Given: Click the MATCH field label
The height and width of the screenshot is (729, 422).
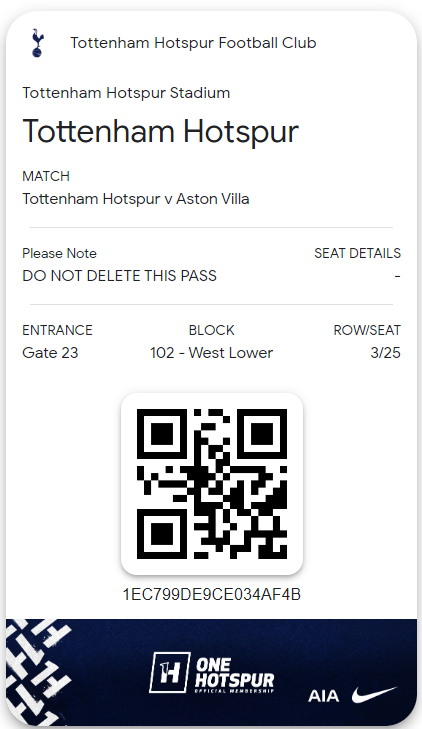Looking at the screenshot, I should coord(46,176).
